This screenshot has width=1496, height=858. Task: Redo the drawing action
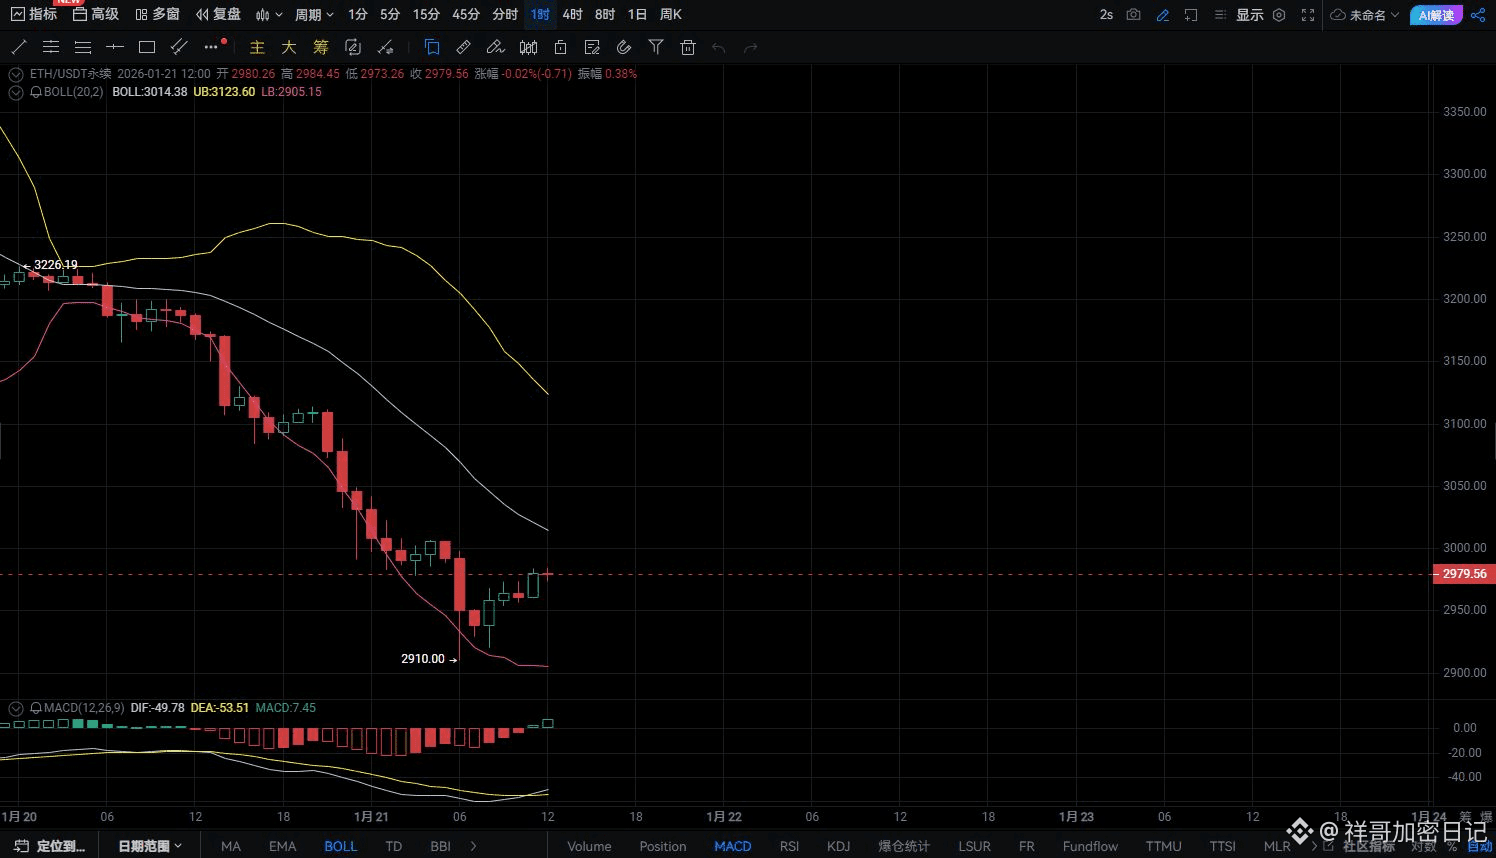tap(750, 47)
